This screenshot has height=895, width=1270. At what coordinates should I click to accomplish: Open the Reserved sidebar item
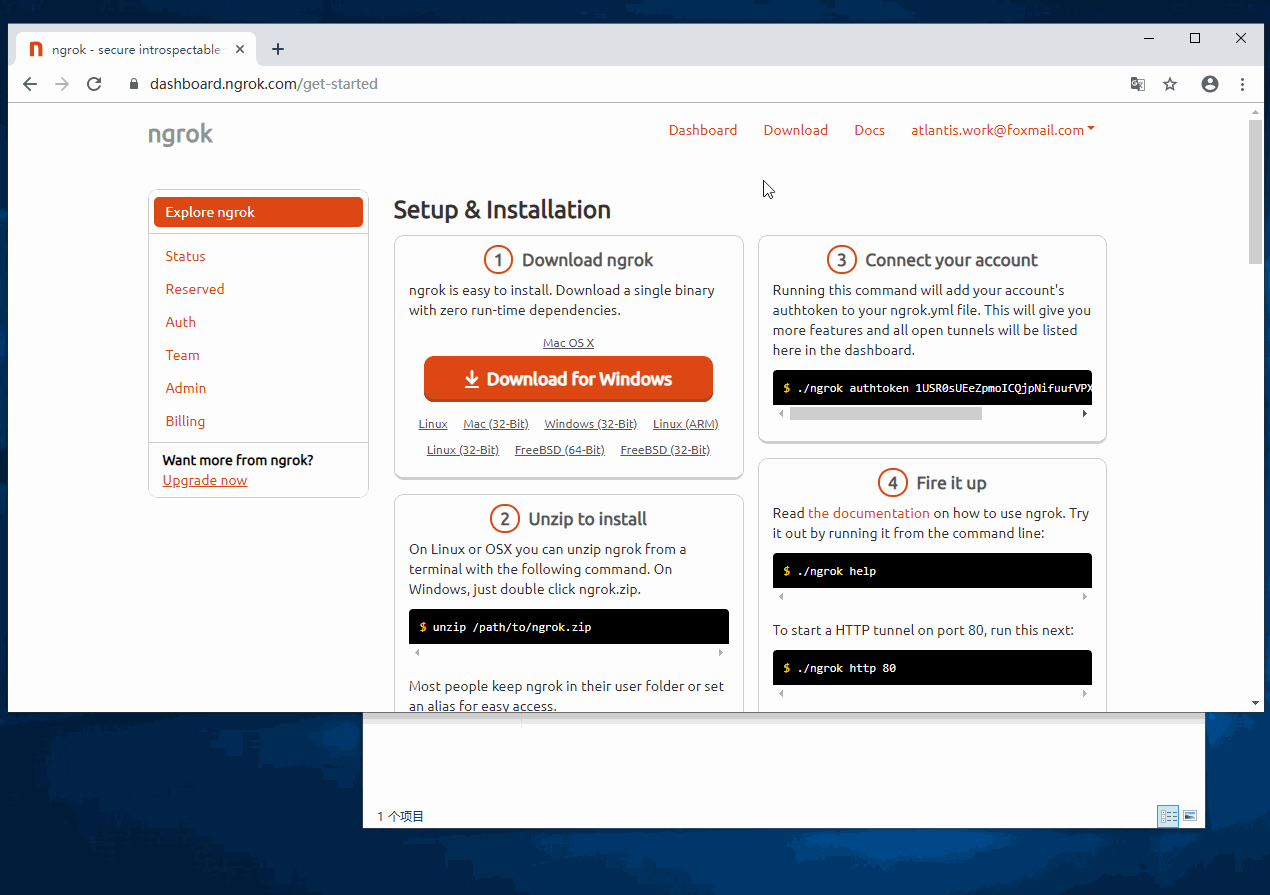click(195, 289)
